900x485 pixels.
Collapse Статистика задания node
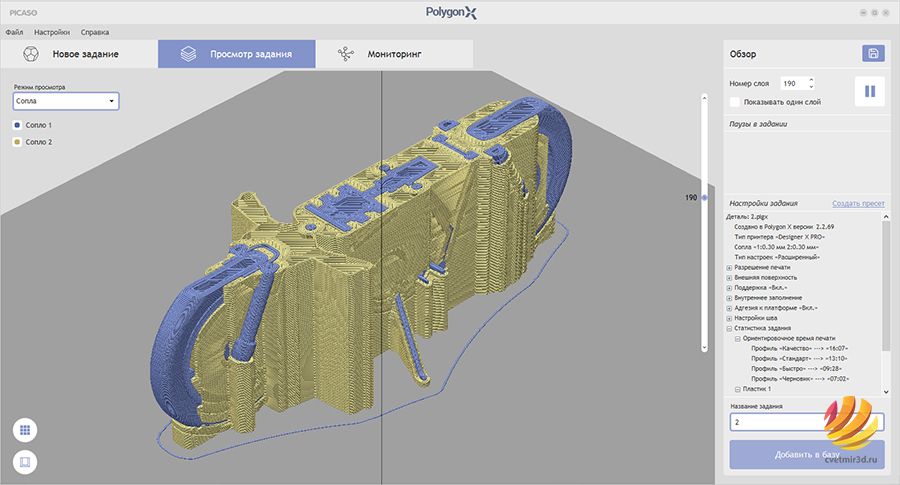(x=730, y=329)
